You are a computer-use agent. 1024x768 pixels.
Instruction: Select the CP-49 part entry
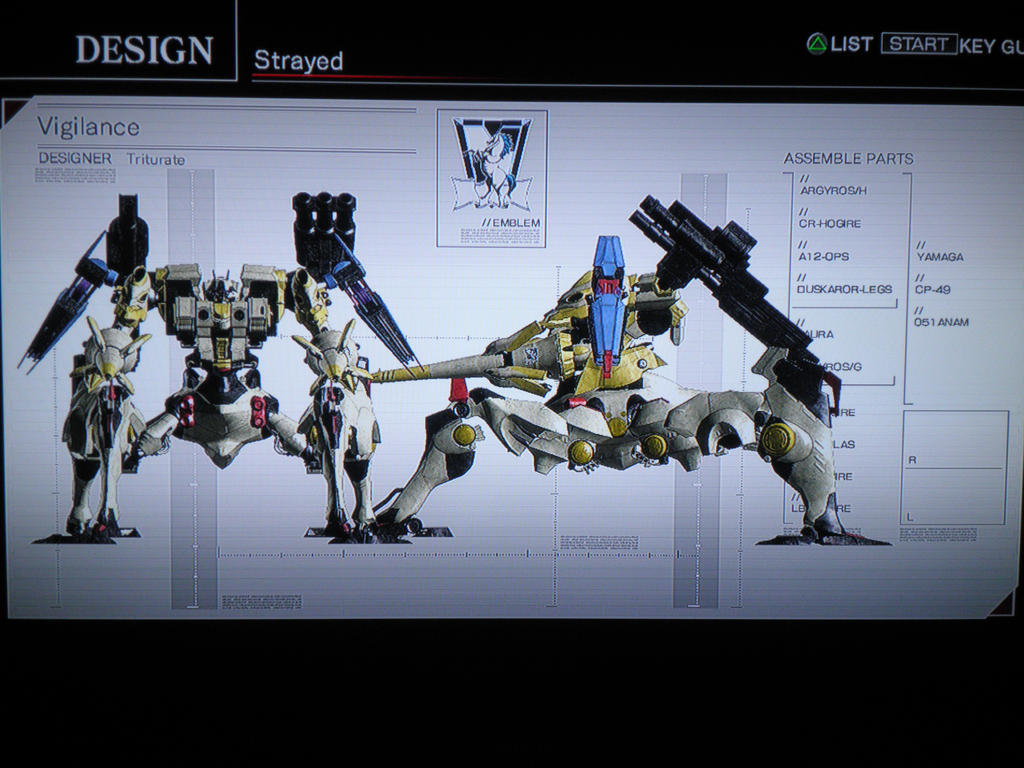coord(933,289)
